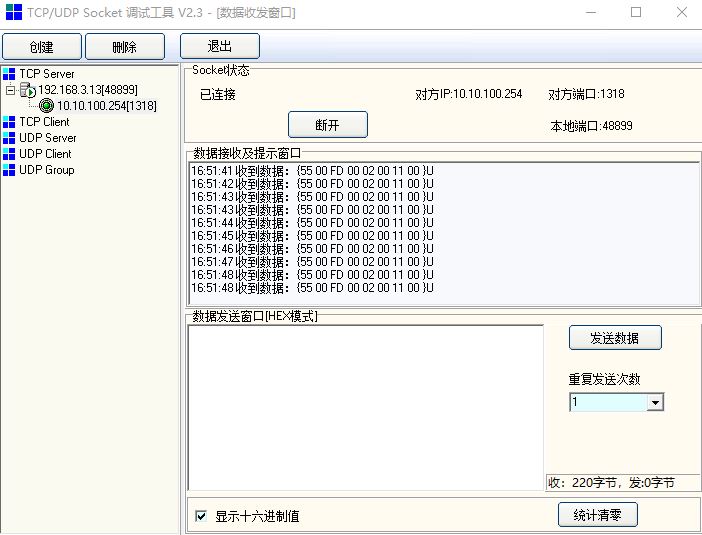The height and width of the screenshot is (535, 702).
Task: Click inside the HEX data send text area
Action: point(366,407)
